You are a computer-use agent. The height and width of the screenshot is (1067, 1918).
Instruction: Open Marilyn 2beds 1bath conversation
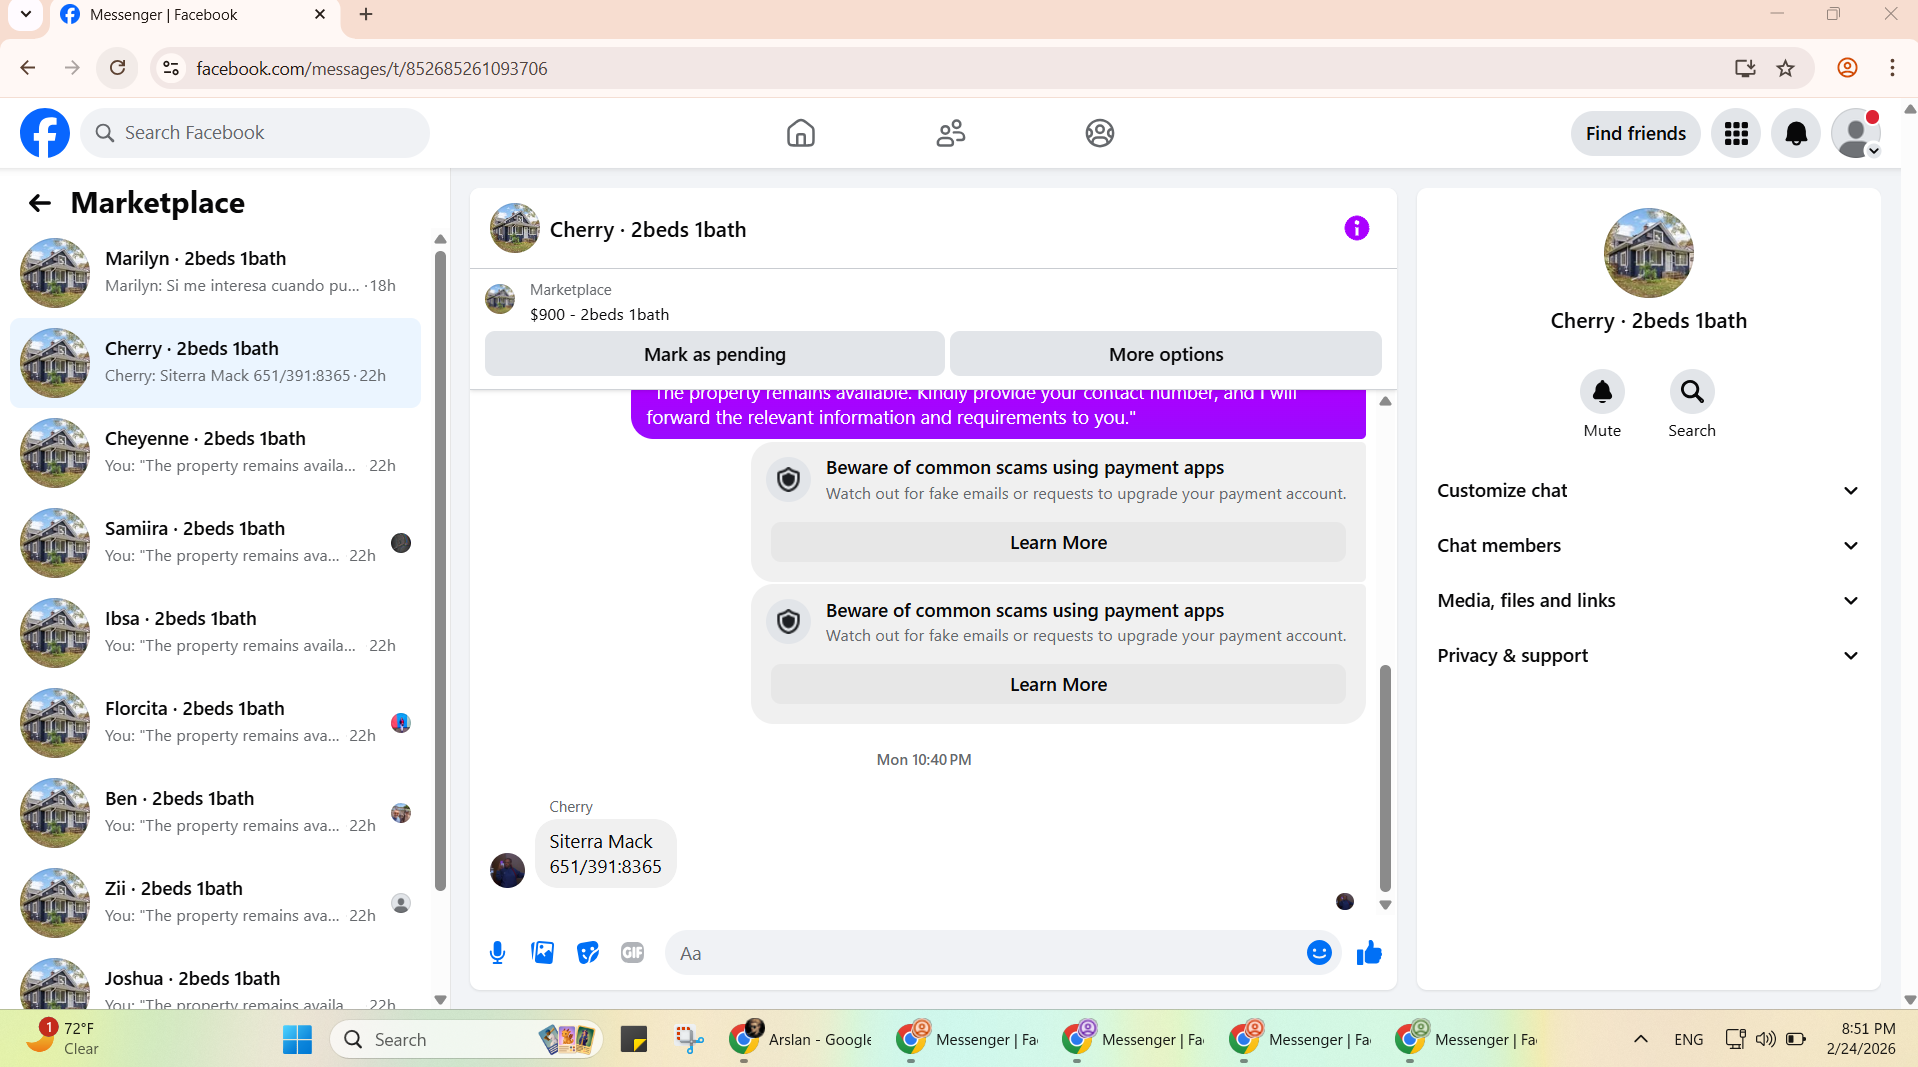coord(215,272)
